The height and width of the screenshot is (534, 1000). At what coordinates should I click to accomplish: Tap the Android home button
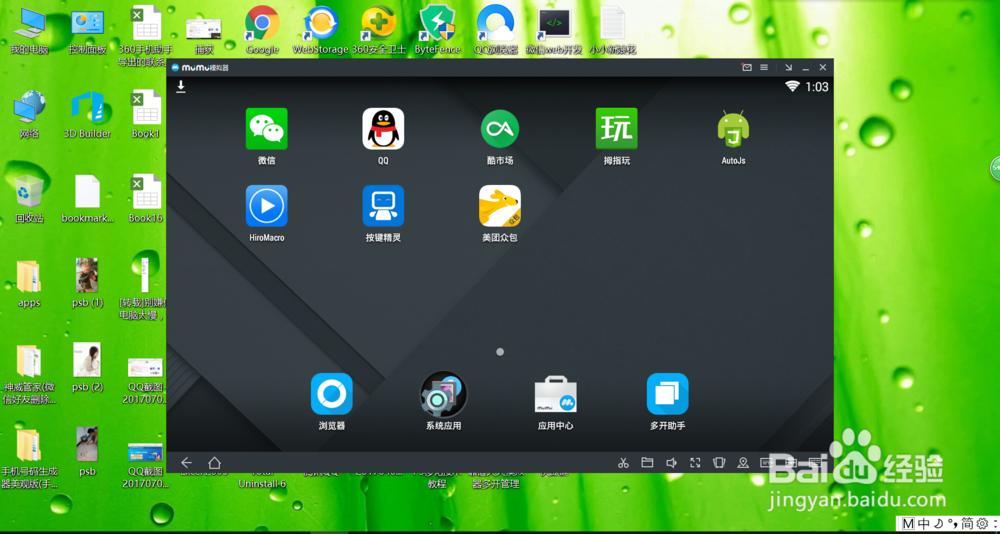(214, 463)
